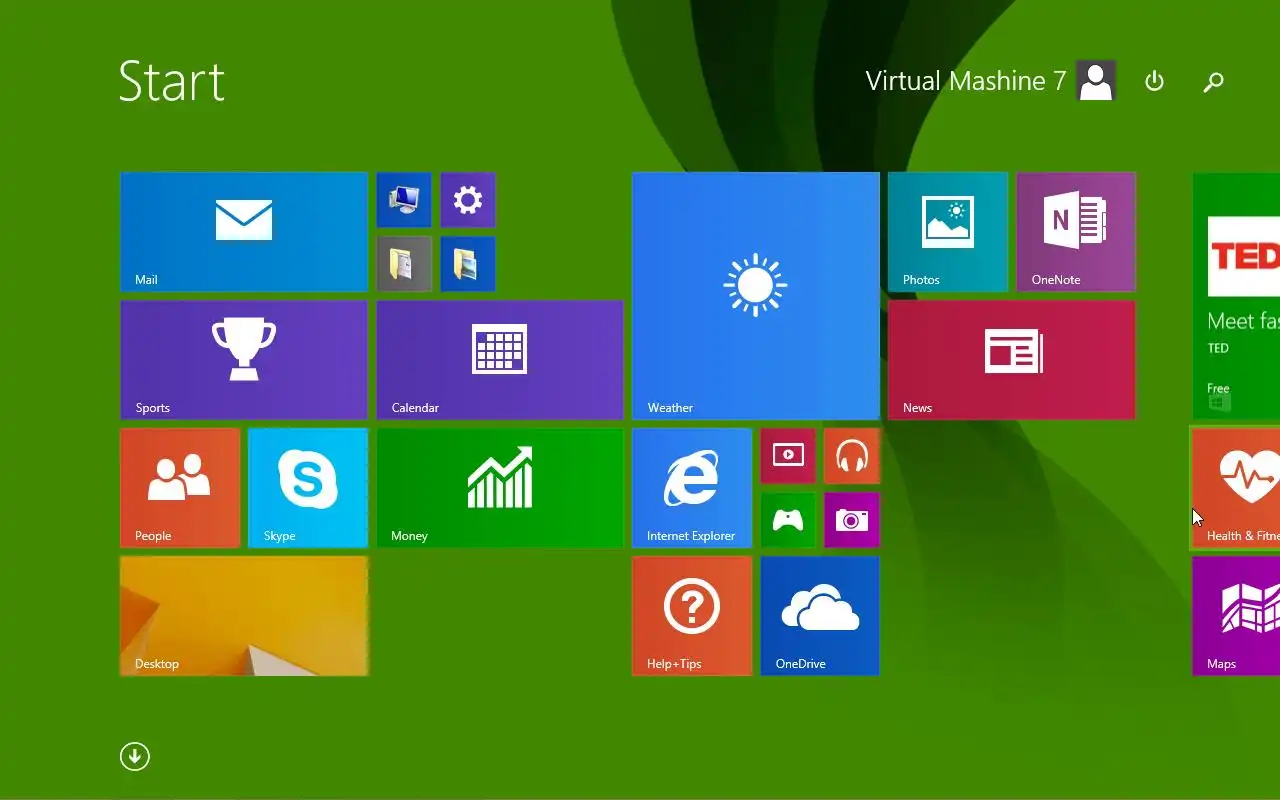Open the Maps tile
The width and height of the screenshot is (1280, 800).
click(x=1237, y=616)
